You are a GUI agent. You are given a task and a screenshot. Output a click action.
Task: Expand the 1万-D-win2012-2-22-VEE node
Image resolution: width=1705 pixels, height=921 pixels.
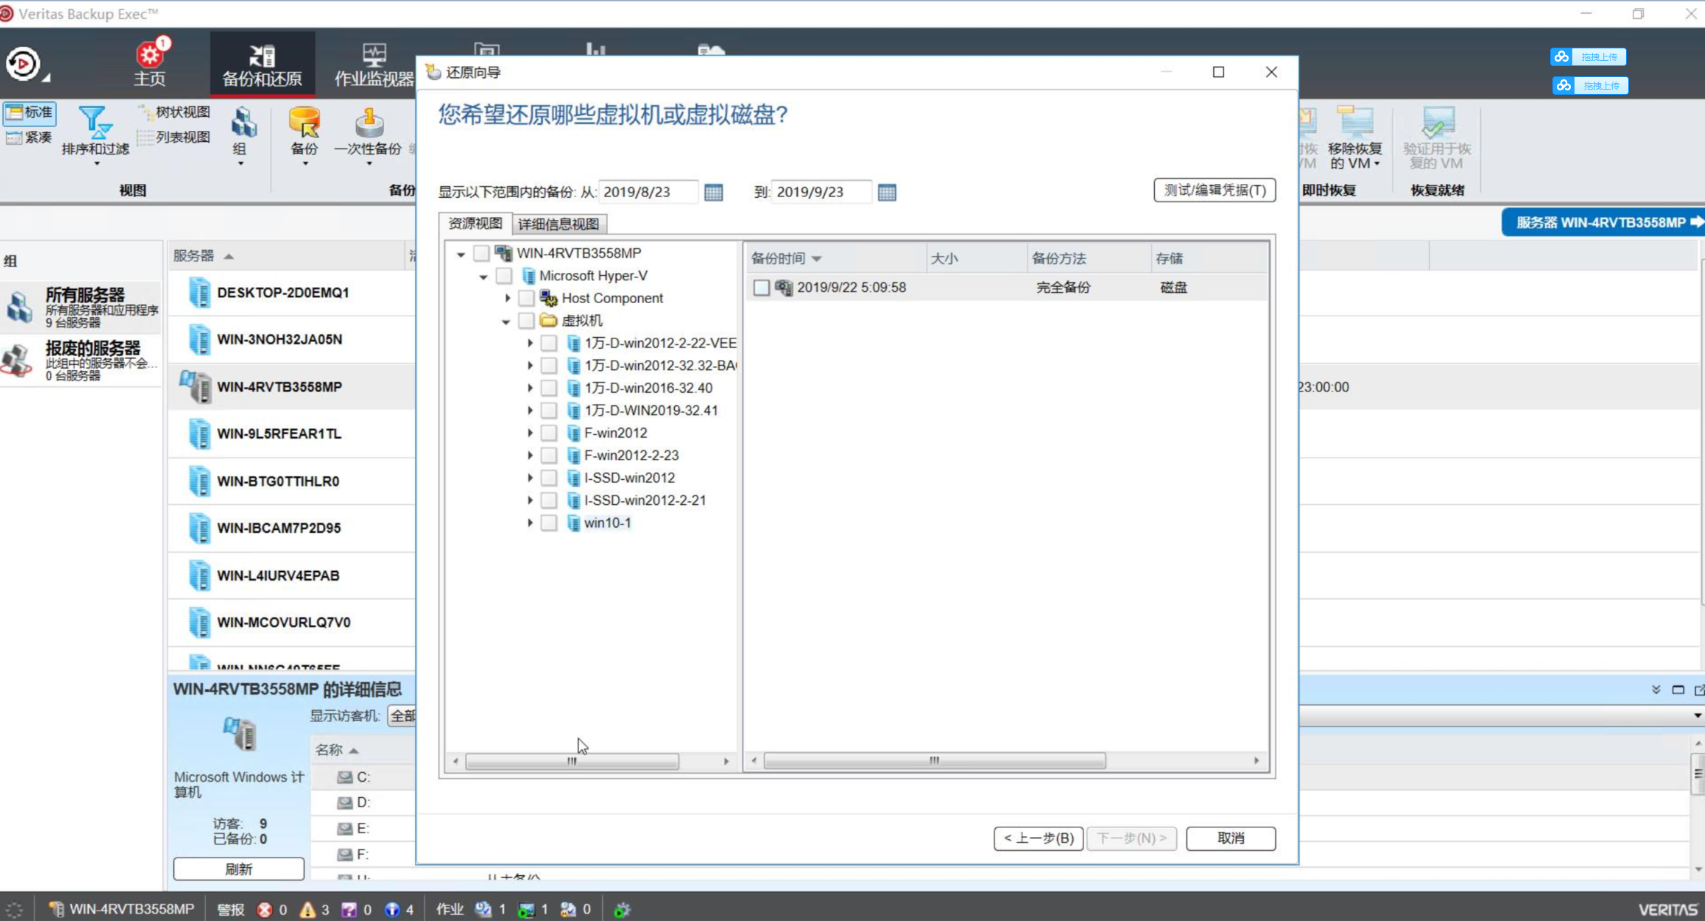coord(530,343)
